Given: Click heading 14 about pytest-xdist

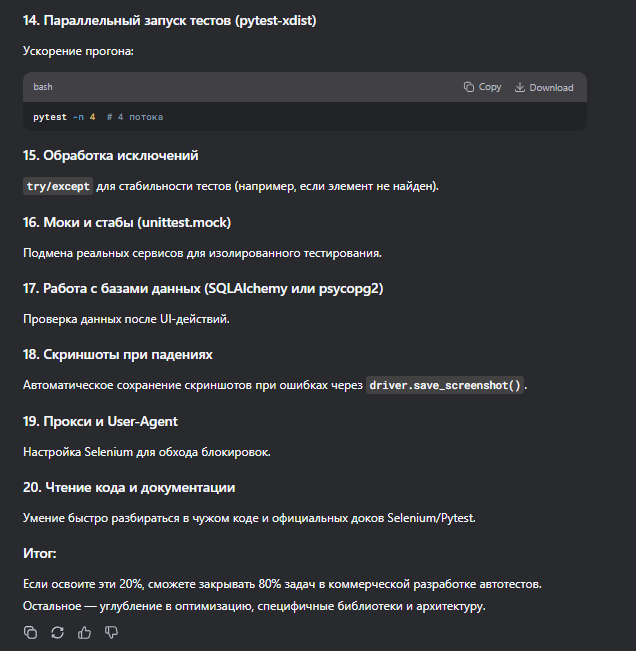Looking at the screenshot, I should [170, 20].
